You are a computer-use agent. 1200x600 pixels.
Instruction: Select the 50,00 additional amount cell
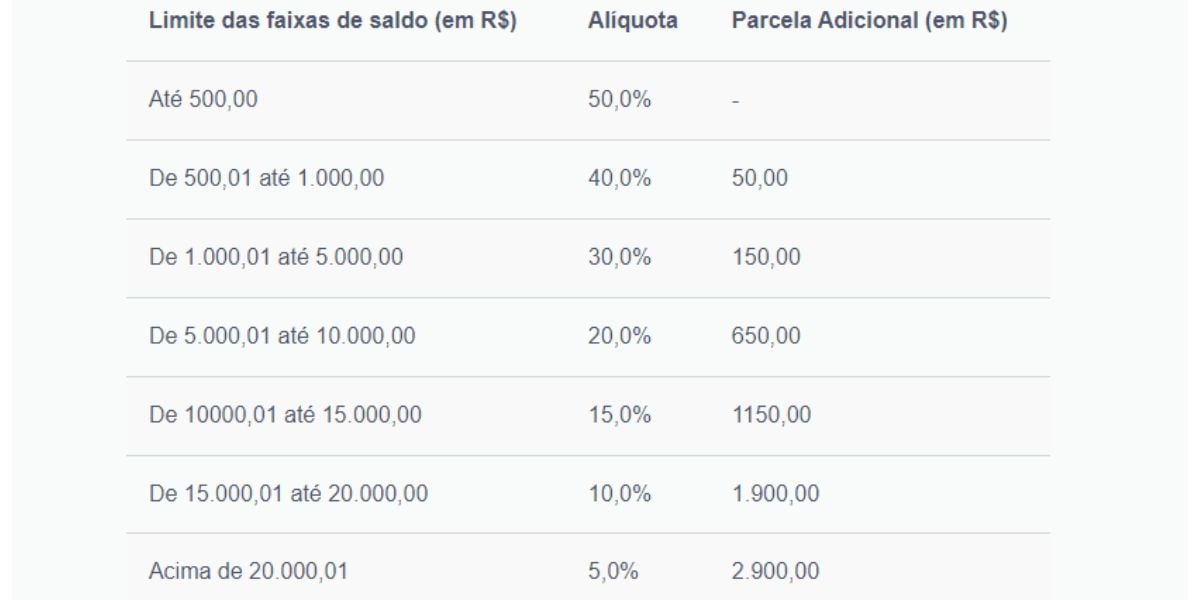coord(760,179)
